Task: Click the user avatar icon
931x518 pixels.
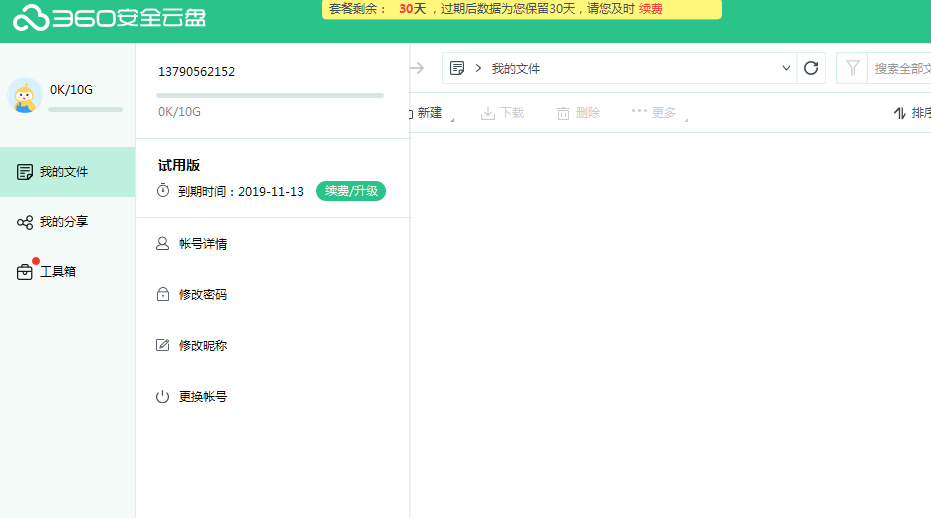Action: (x=25, y=96)
